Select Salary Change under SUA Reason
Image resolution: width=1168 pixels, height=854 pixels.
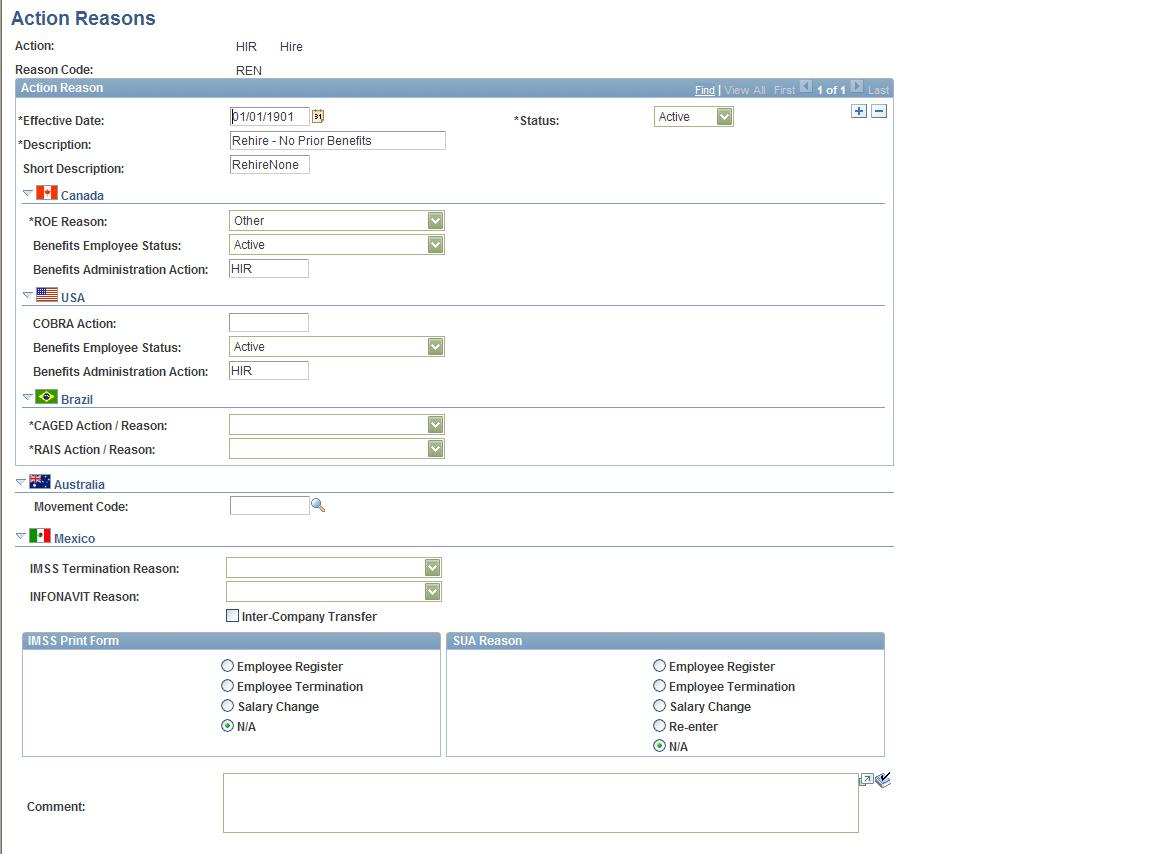pos(659,706)
